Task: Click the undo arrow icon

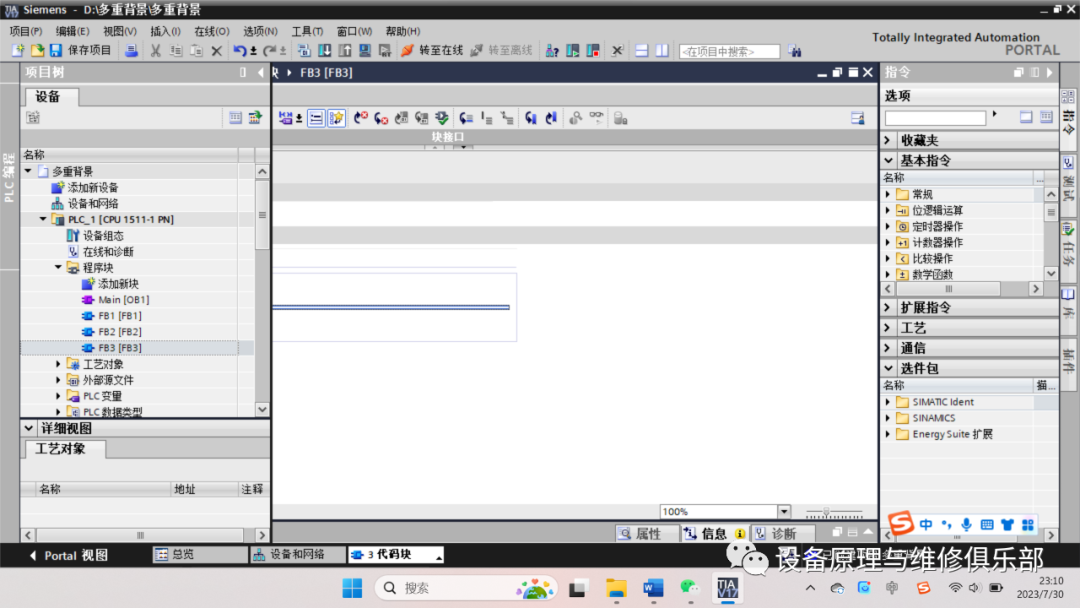Action: coord(239,50)
